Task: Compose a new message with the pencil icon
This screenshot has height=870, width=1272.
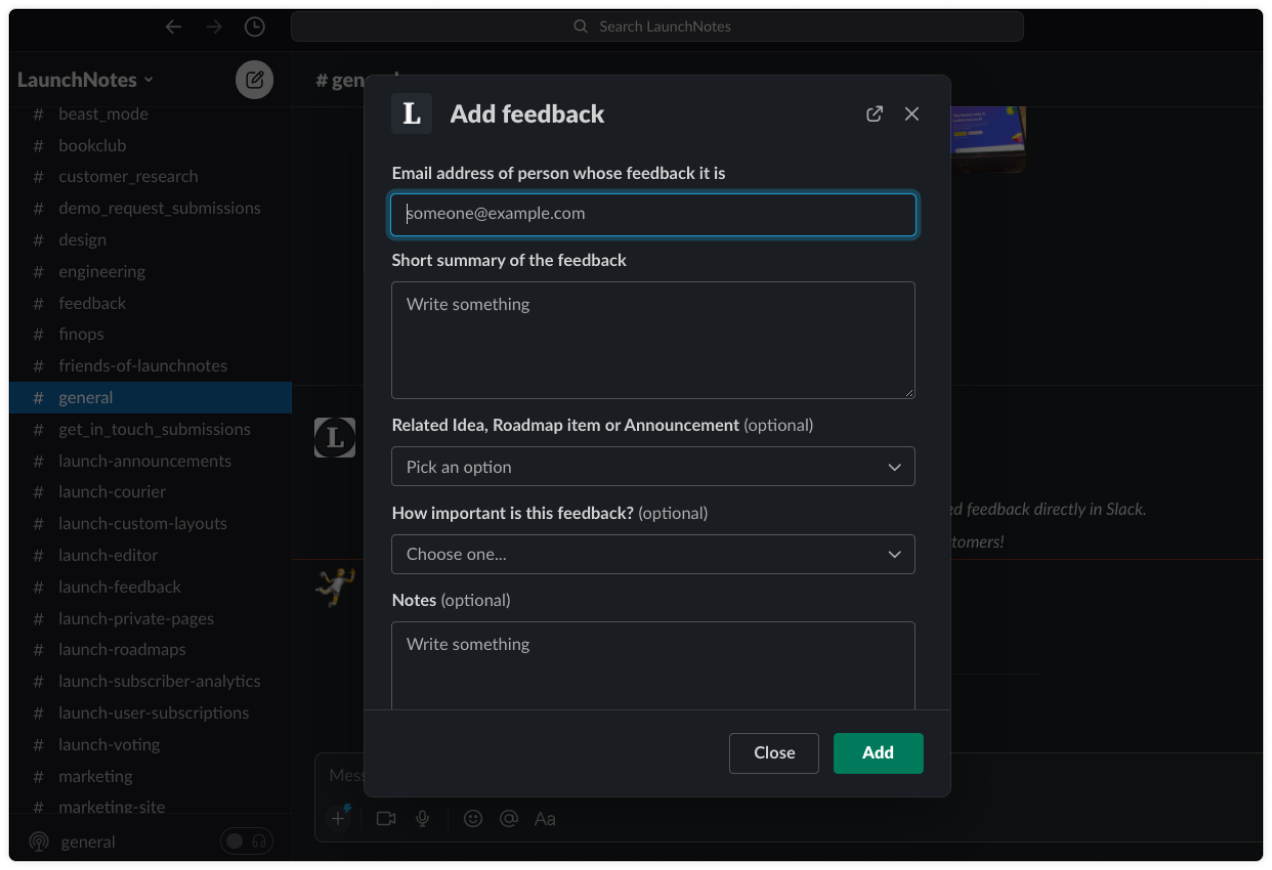Action: (254, 80)
